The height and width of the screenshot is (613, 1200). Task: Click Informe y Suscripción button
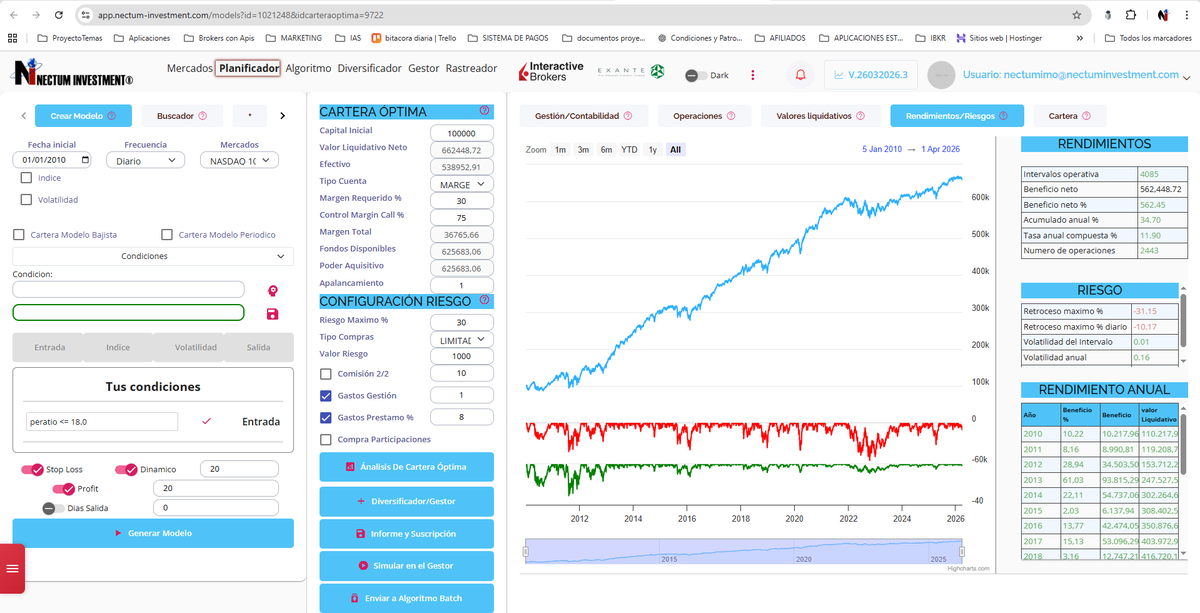pyautogui.click(x=406, y=533)
